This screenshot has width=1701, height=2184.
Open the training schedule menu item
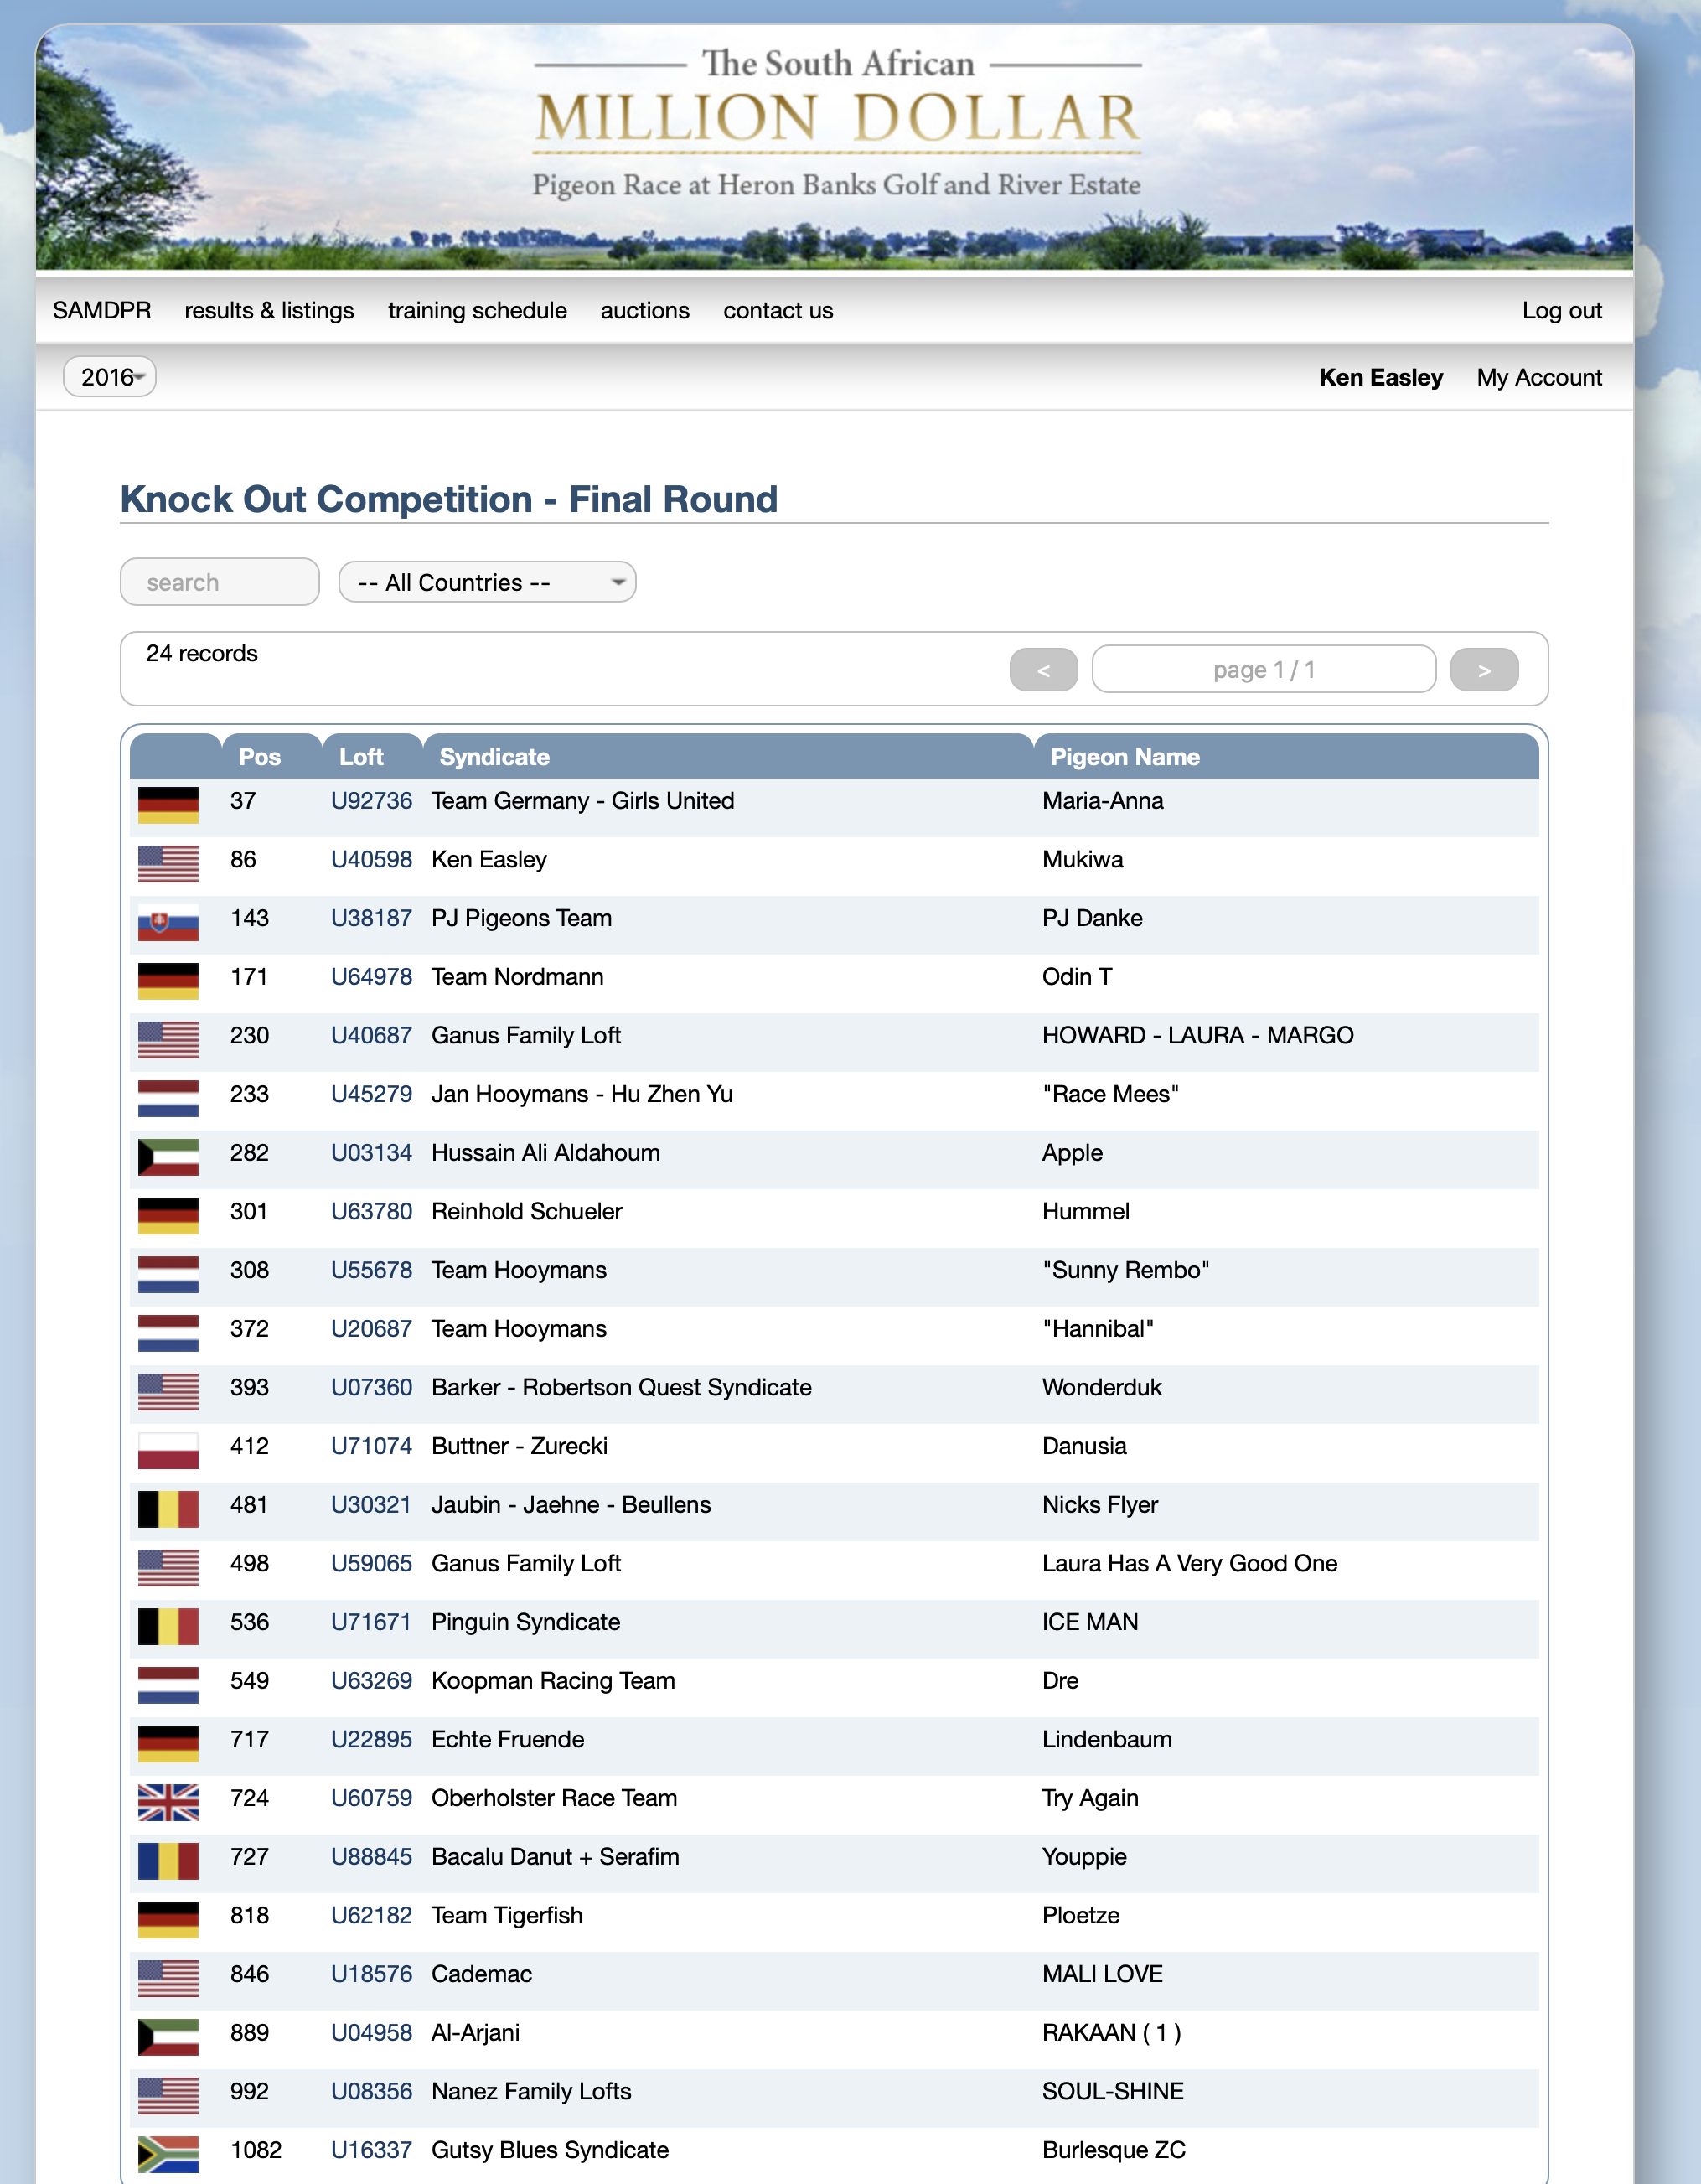(477, 311)
